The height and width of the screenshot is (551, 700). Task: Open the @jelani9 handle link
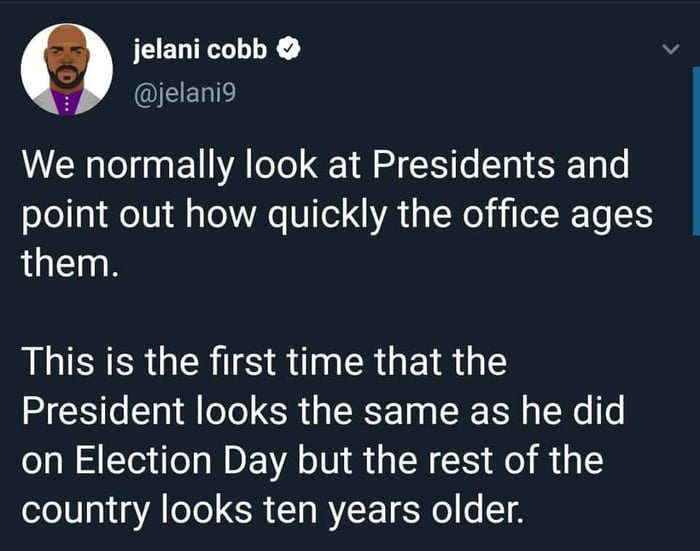(x=185, y=93)
